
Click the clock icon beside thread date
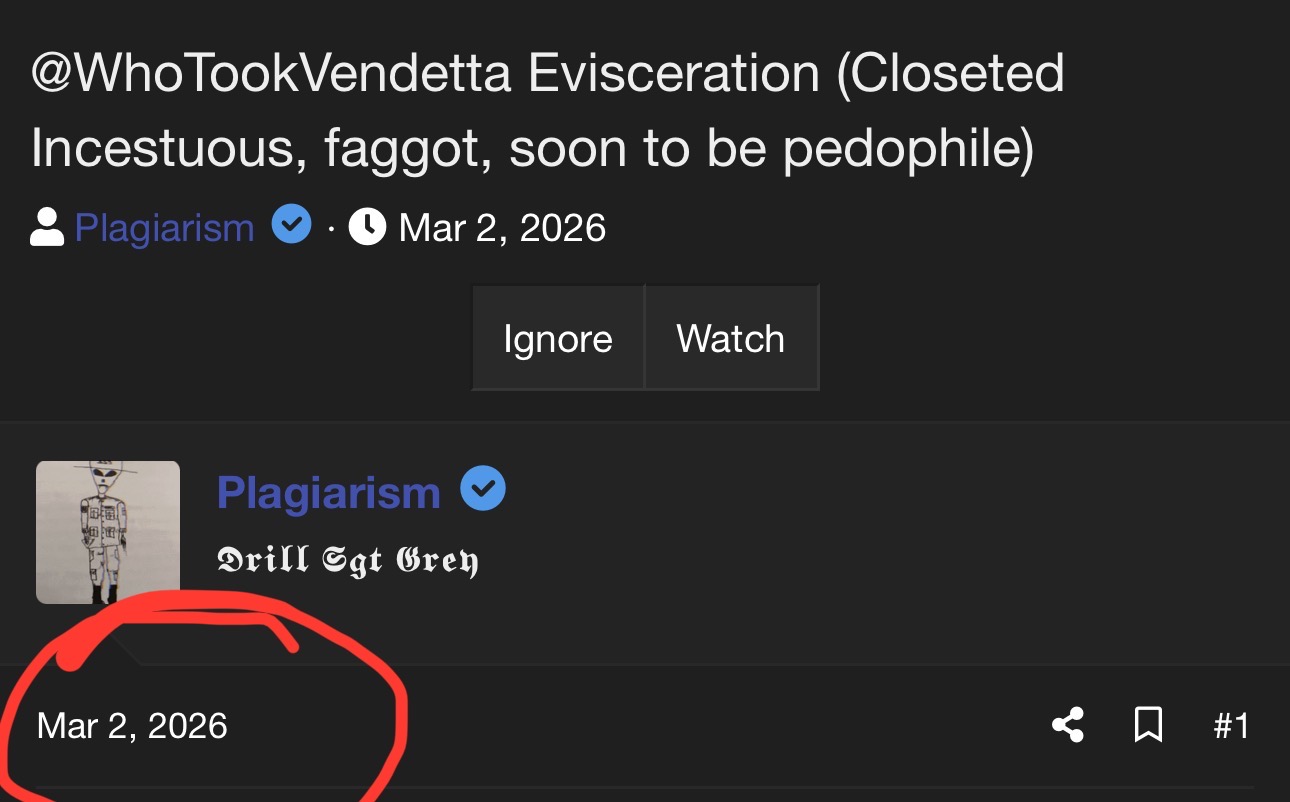(x=367, y=228)
